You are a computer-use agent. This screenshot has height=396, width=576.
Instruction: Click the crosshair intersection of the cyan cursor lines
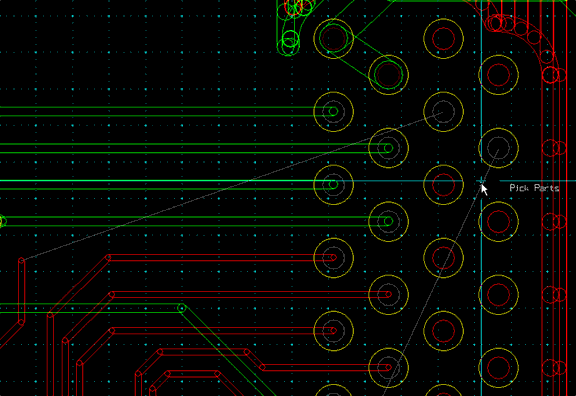(x=481, y=181)
